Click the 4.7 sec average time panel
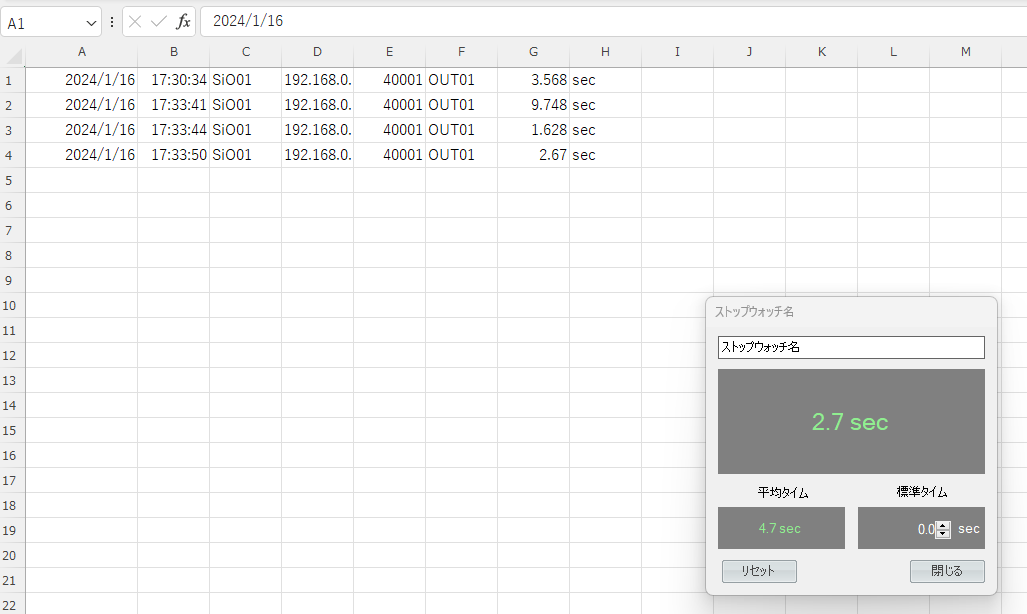Viewport: 1027px width, 614px height. click(x=780, y=528)
